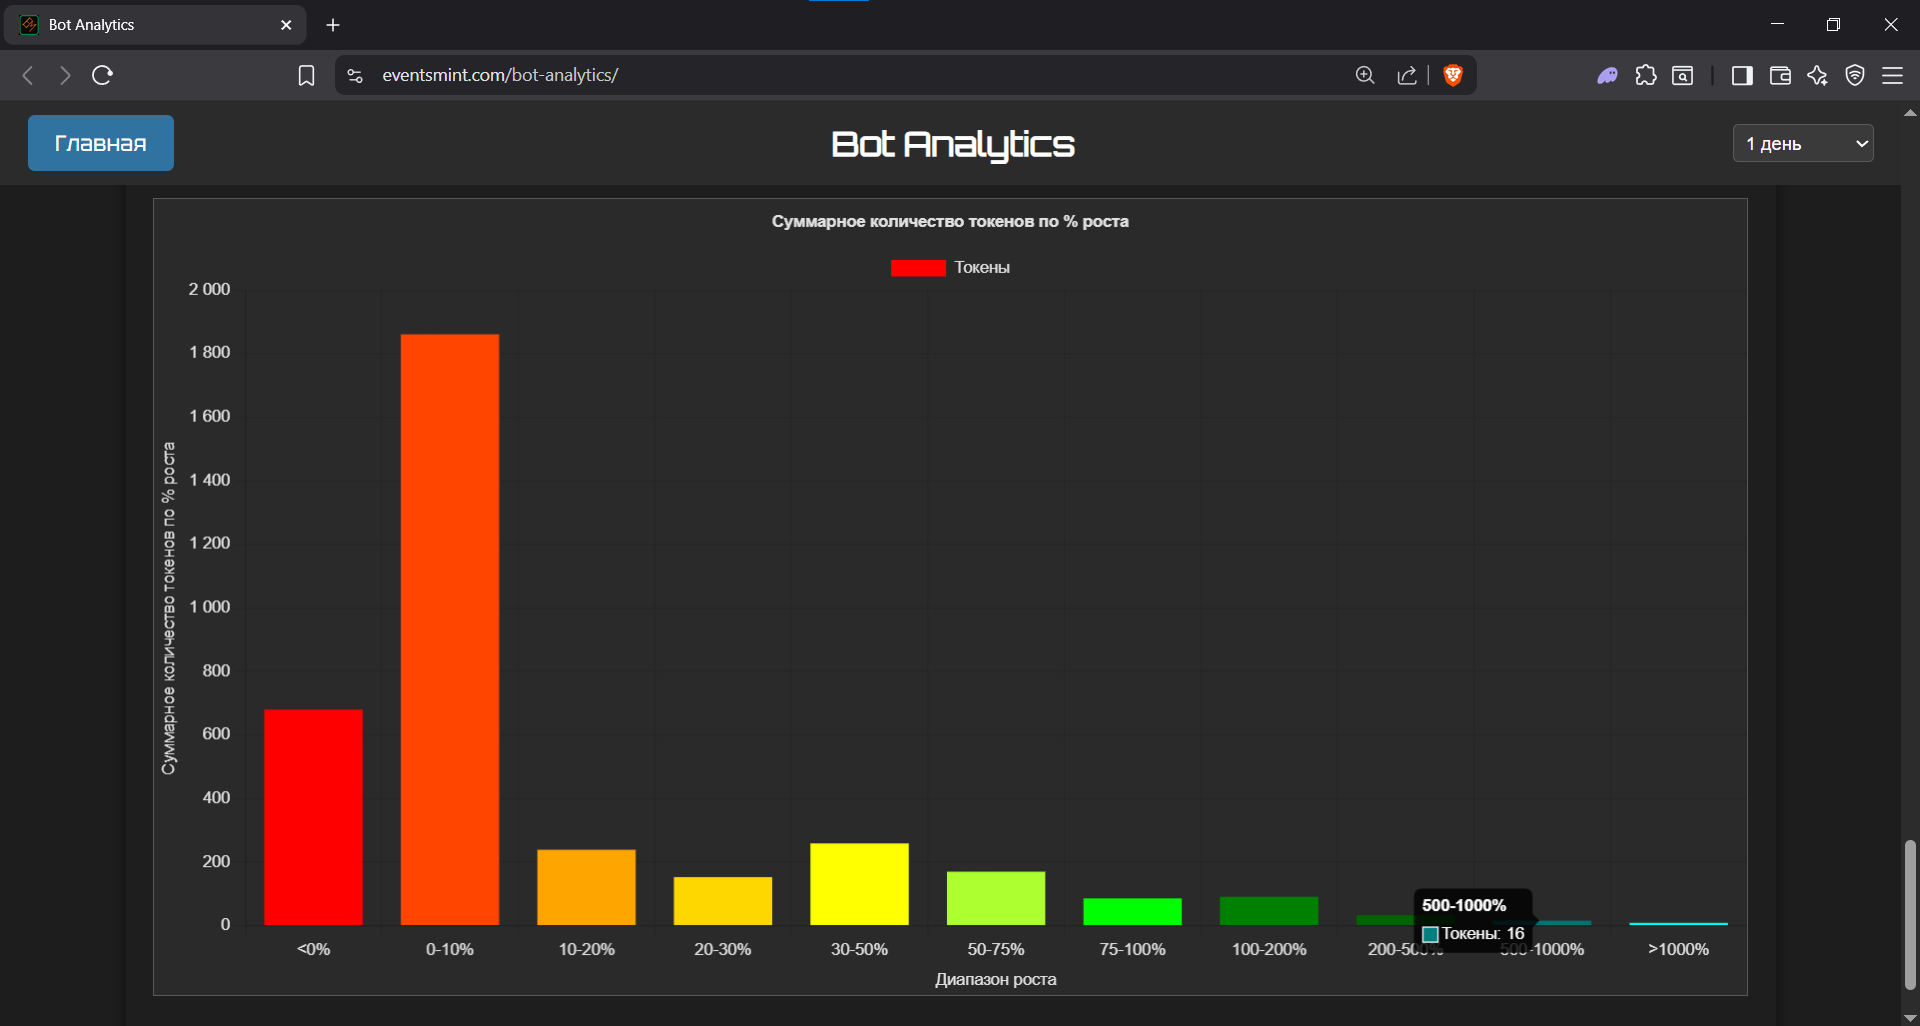The height and width of the screenshot is (1026, 1920).
Task: Open the '1 день' period dropdown
Action: [x=1802, y=144]
